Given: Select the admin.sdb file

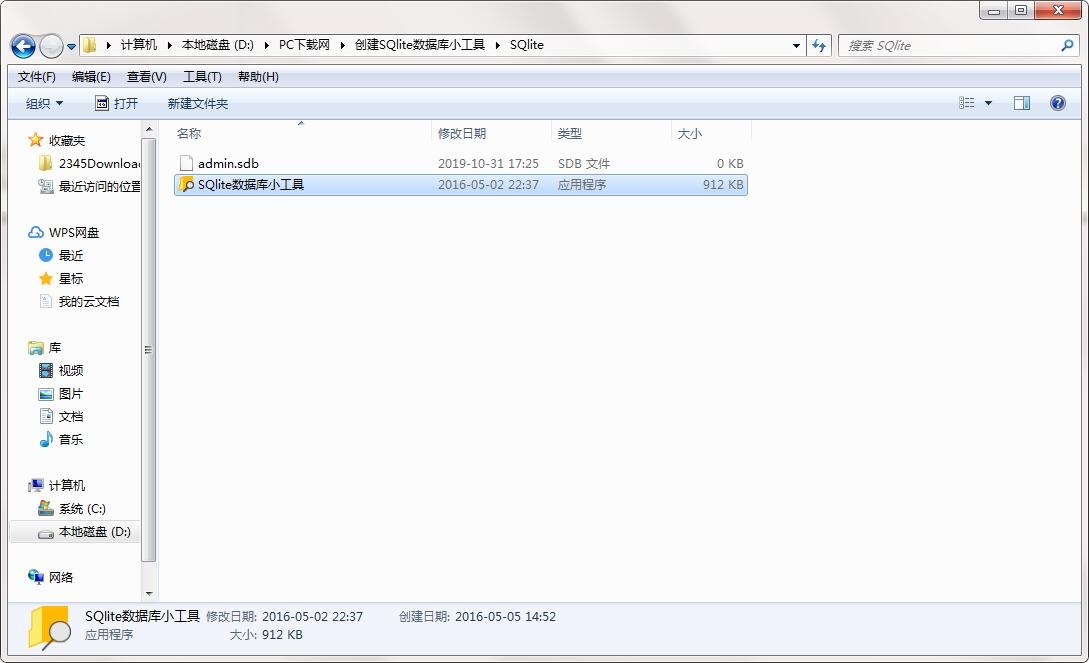Looking at the screenshot, I should [x=460, y=164].
